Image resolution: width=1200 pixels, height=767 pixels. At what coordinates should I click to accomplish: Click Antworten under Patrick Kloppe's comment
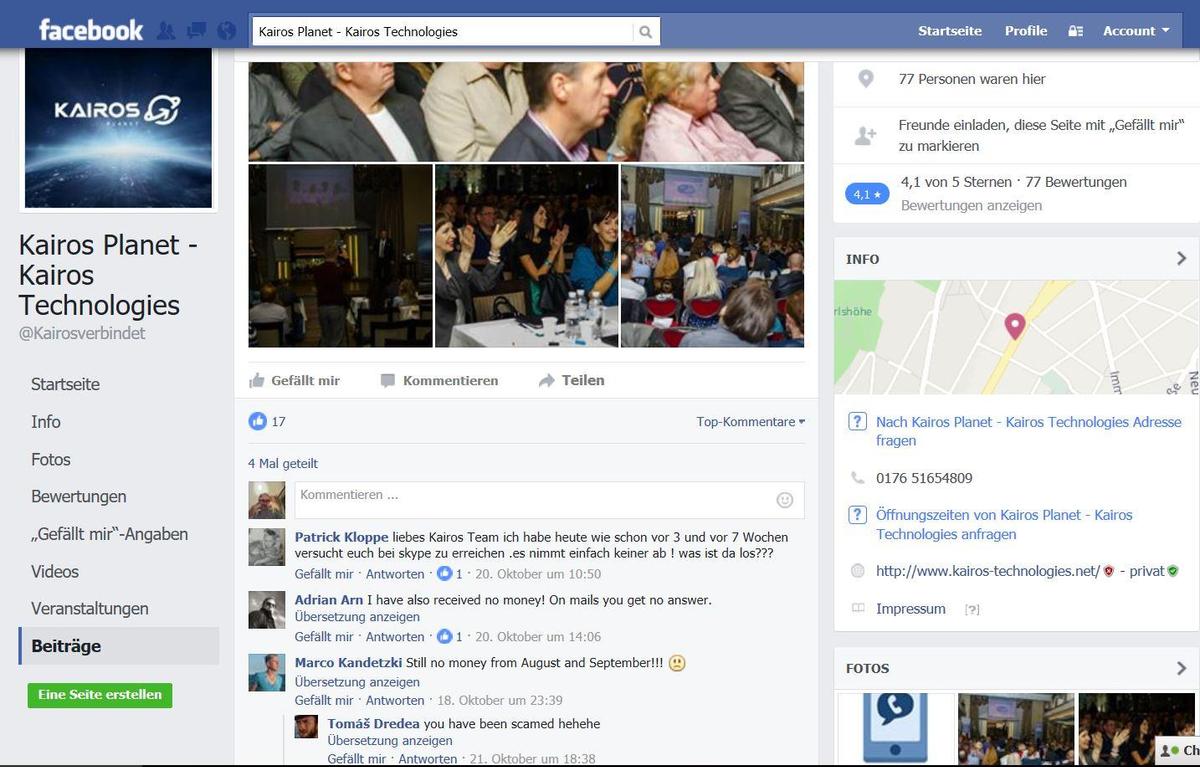395,574
